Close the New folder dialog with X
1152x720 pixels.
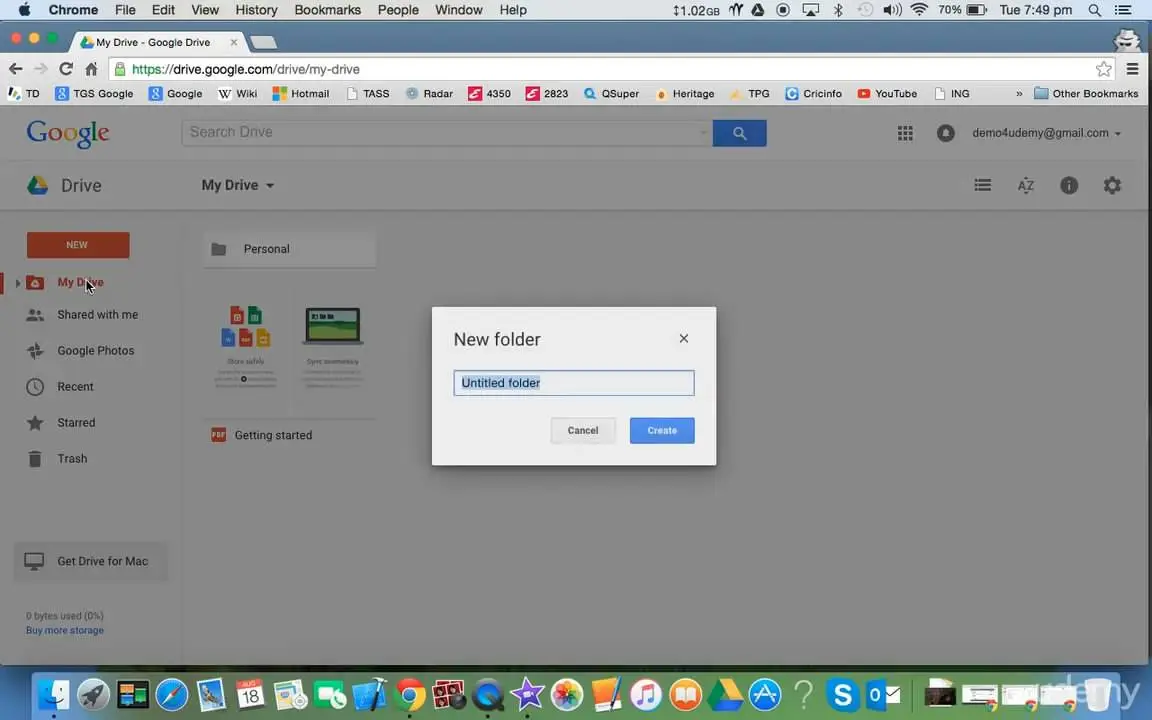(684, 339)
